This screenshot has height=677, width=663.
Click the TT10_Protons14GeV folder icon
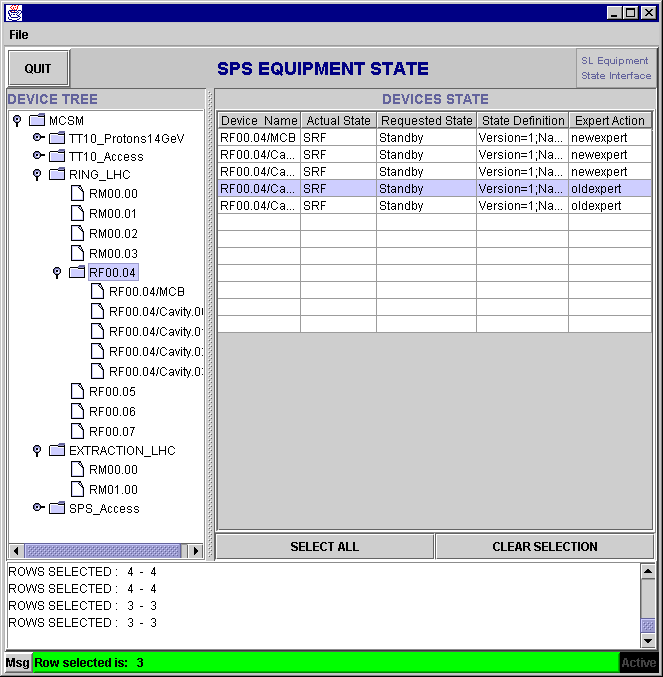[57, 138]
